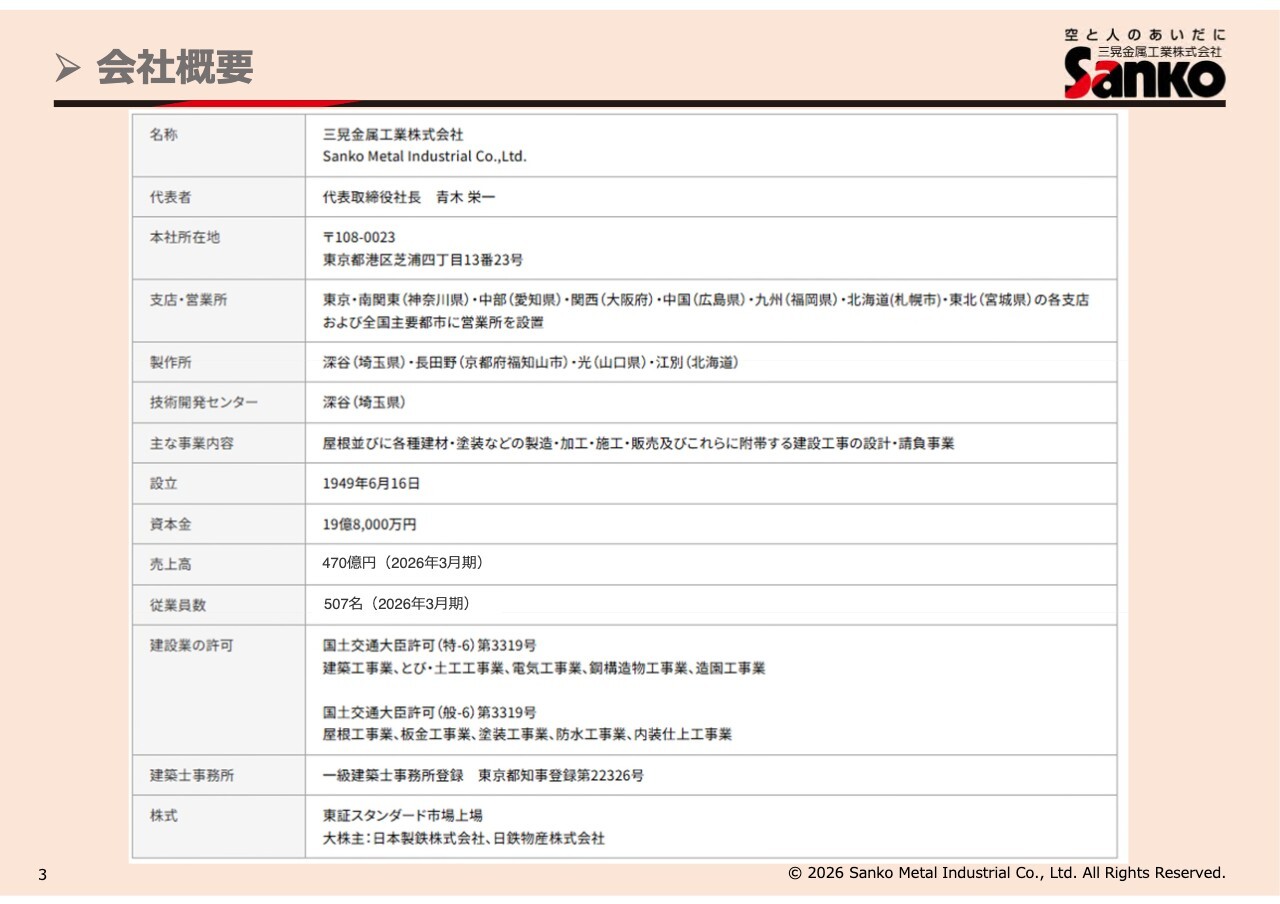This screenshot has height=904, width=1280.
Task: Click the 製作所 row label
Action: tap(170, 363)
